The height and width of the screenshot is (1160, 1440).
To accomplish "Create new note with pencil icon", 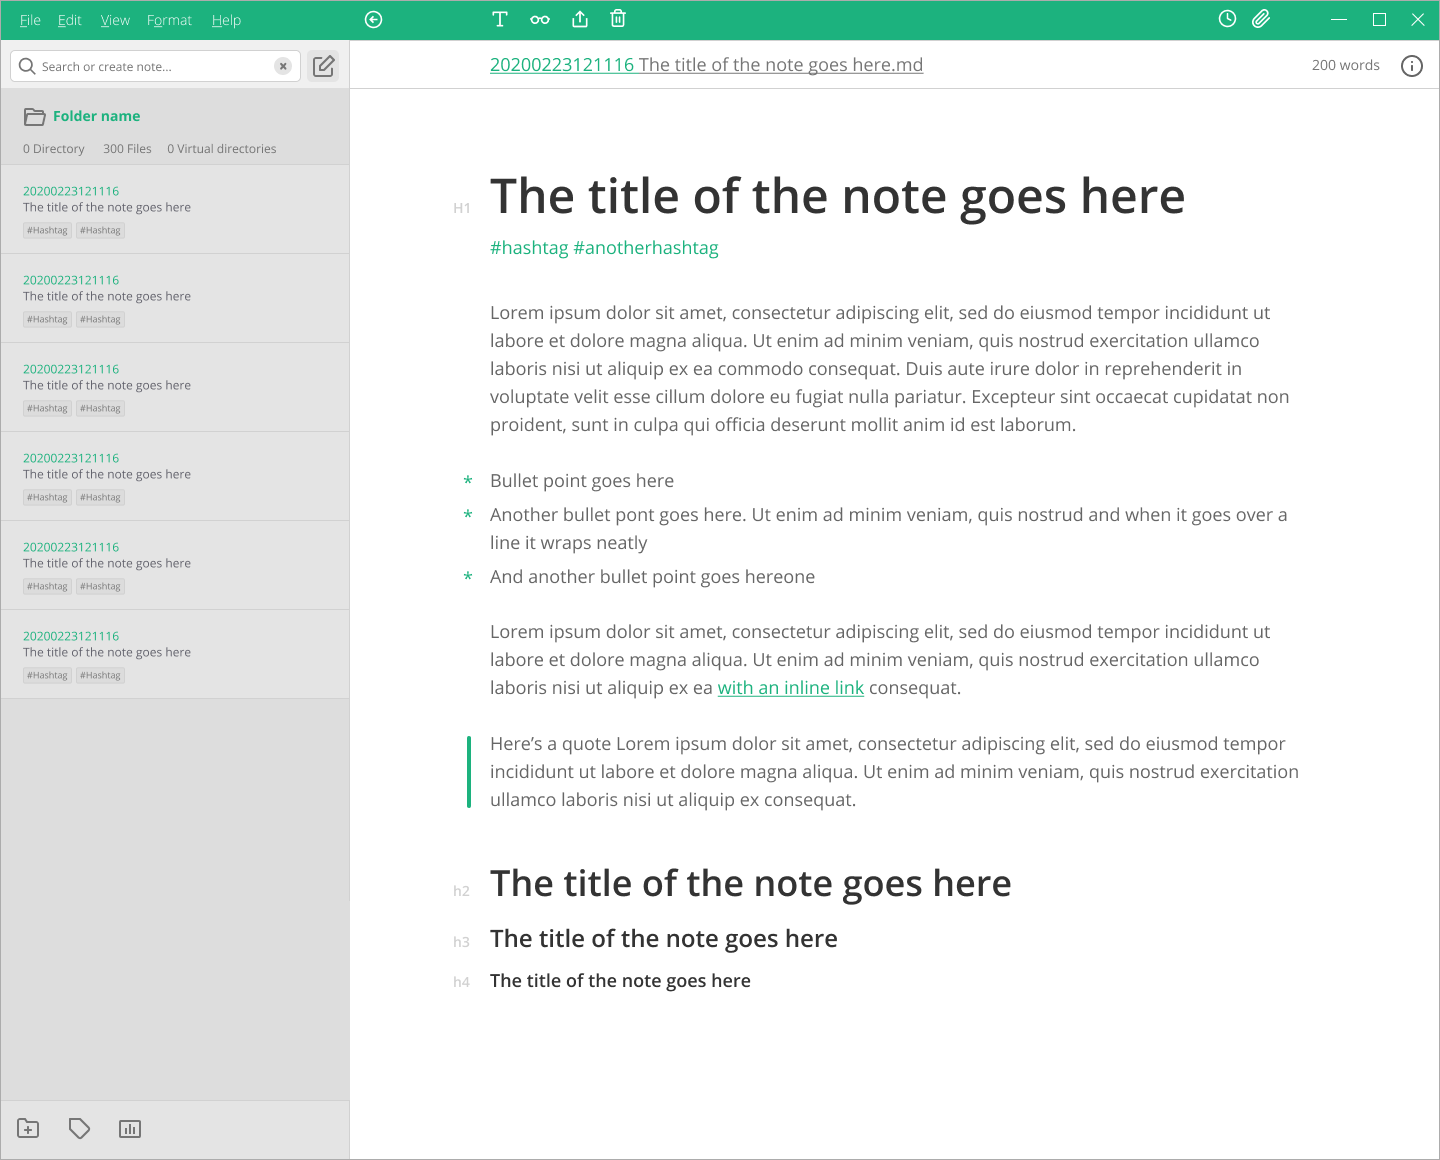I will click(x=323, y=66).
